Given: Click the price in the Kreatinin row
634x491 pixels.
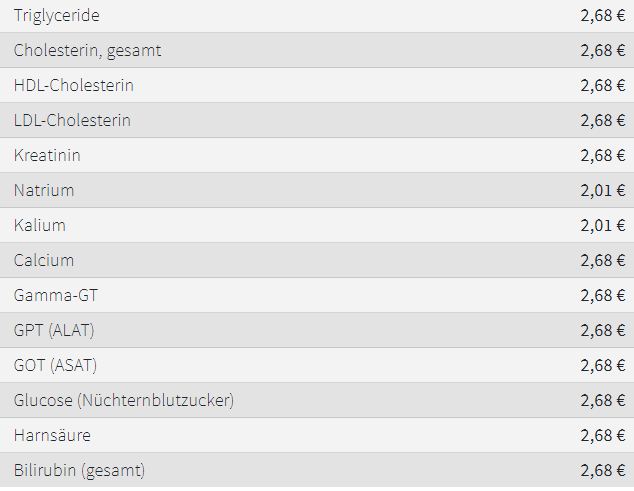Looking at the screenshot, I should [x=602, y=156].
